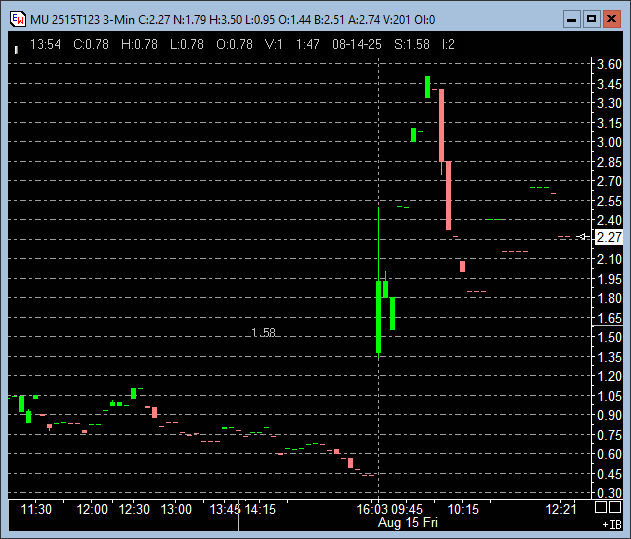Click the 1.50 price axis label
The width and height of the screenshot is (631, 539).
[x=609, y=337]
